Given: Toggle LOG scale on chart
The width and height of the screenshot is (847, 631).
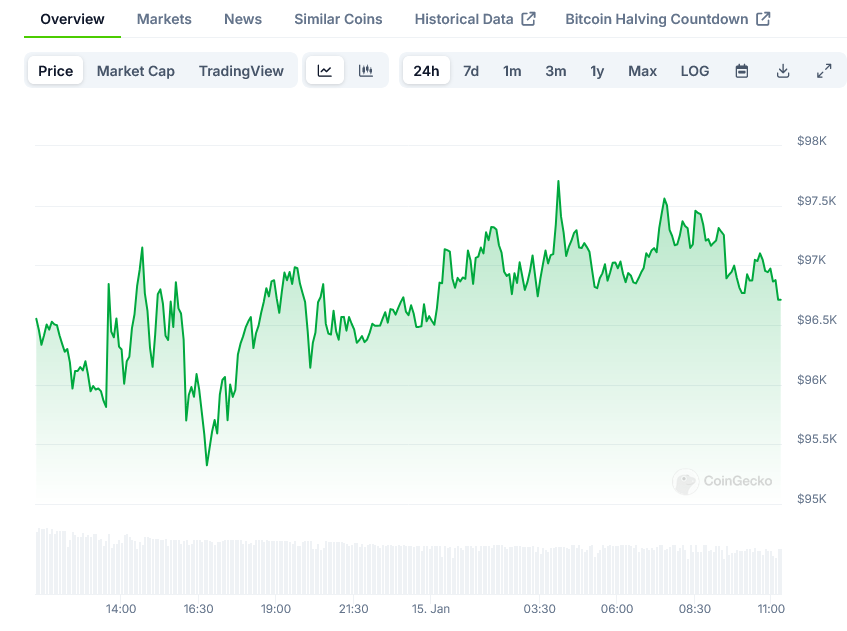Looking at the screenshot, I should pyautogui.click(x=695, y=71).
